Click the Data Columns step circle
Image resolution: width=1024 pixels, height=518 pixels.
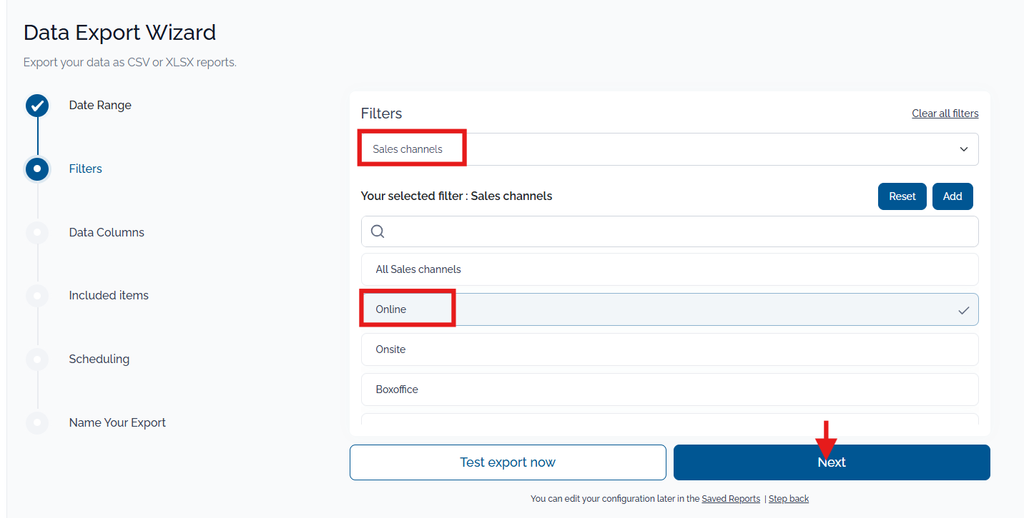click(37, 232)
